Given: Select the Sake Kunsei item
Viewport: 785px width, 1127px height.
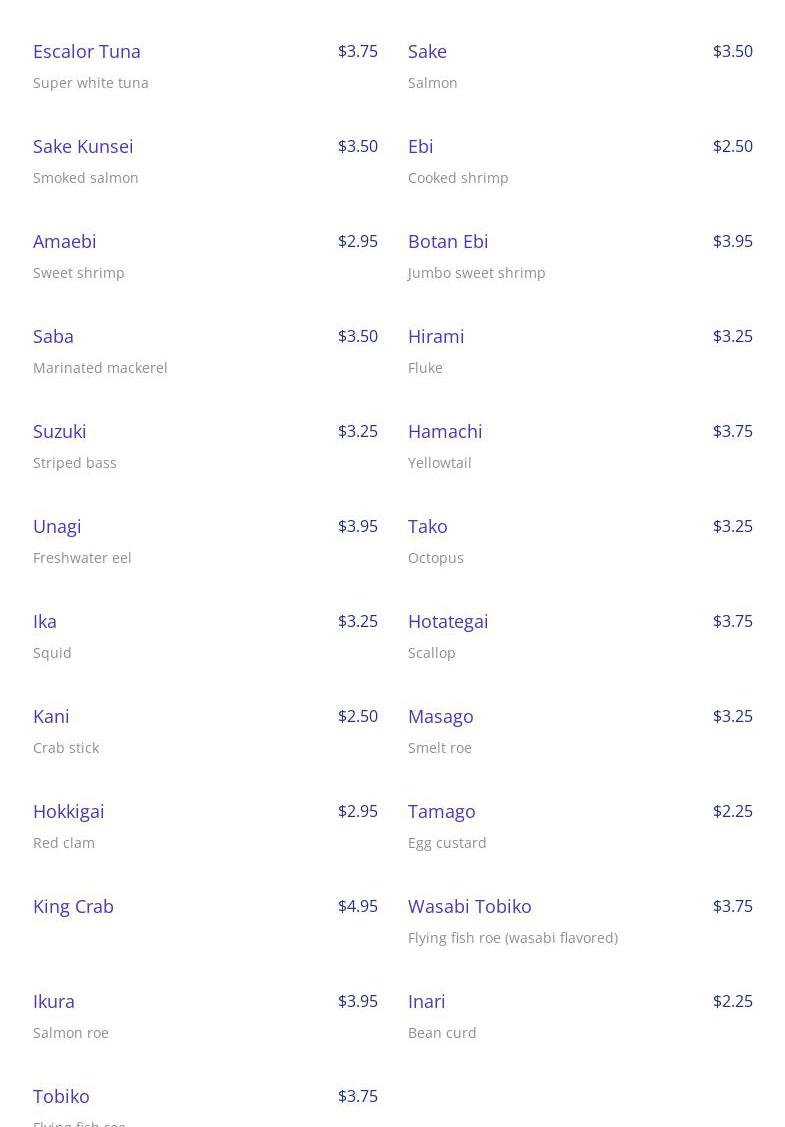Looking at the screenshot, I should pos(83,146).
